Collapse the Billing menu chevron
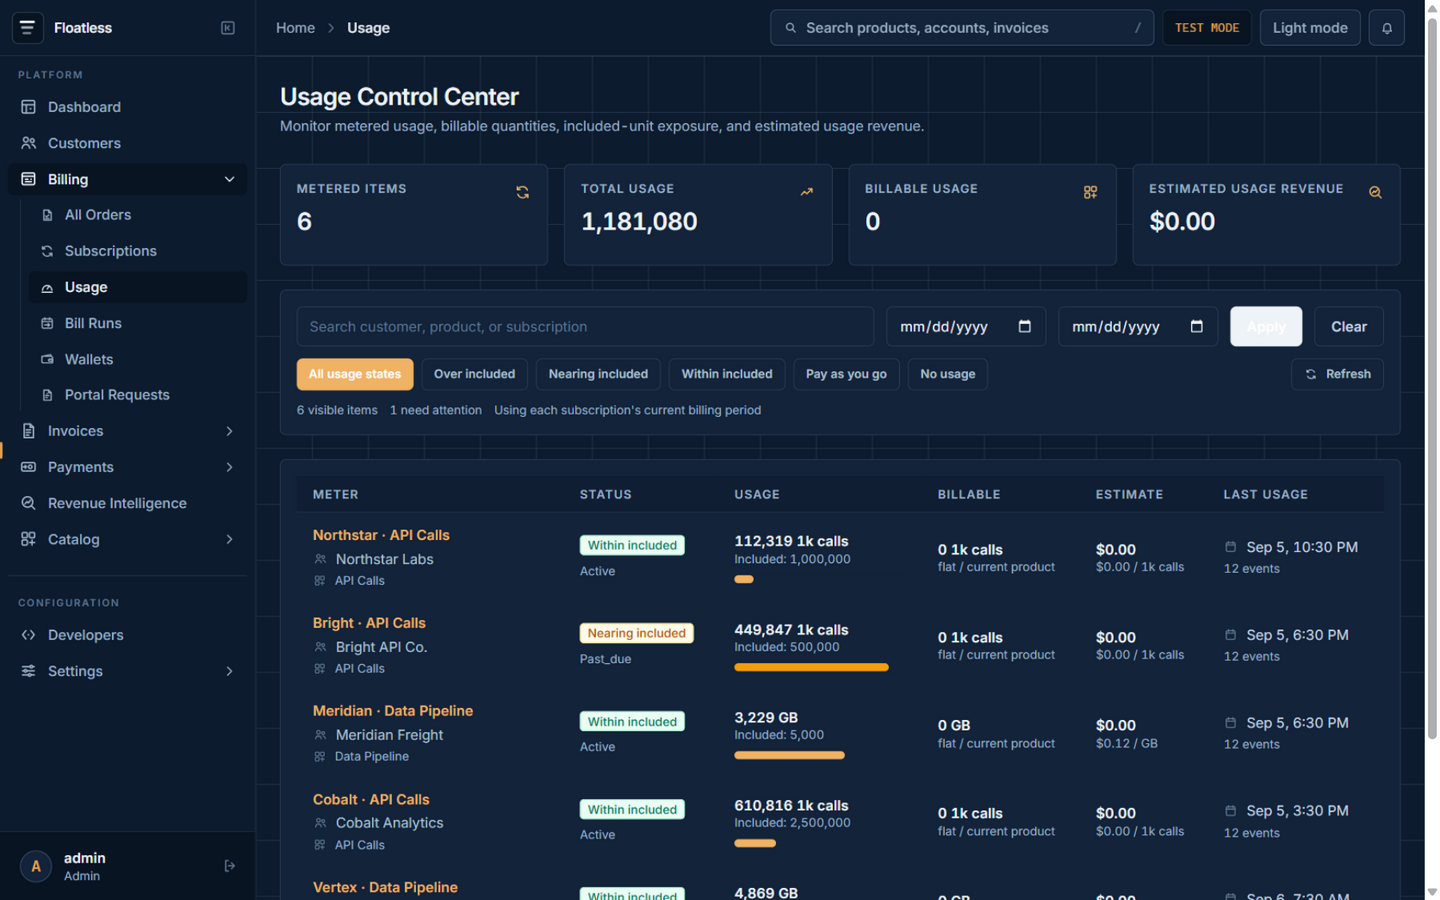This screenshot has height=900, width=1440. [x=229, y=179]
